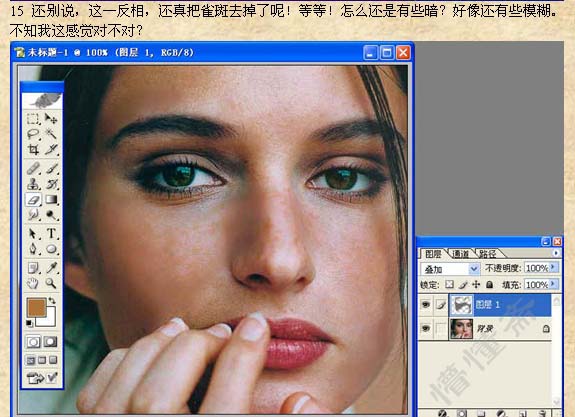
Task: Click the foreground brown color swatch
Action: pos(36,307)
